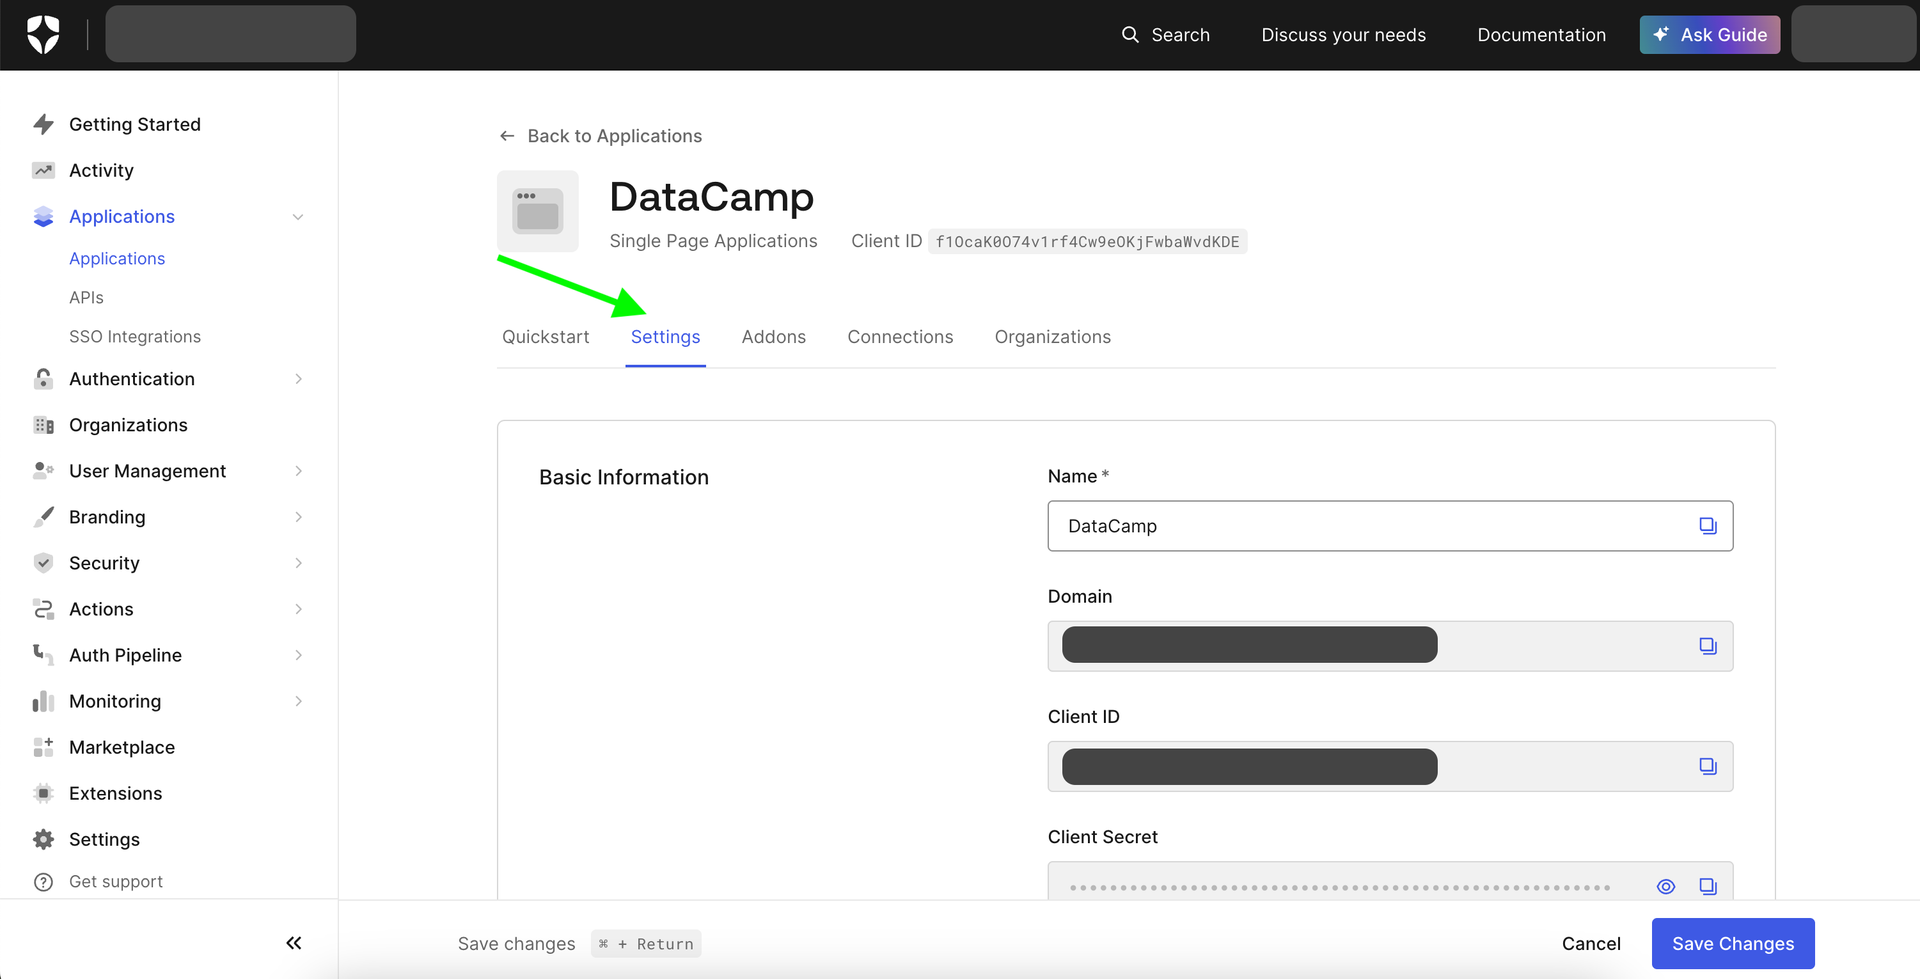Open Ask Guide assistant
The height and width of the screenshot is (979, 1920).
[x=1709, y=35]
